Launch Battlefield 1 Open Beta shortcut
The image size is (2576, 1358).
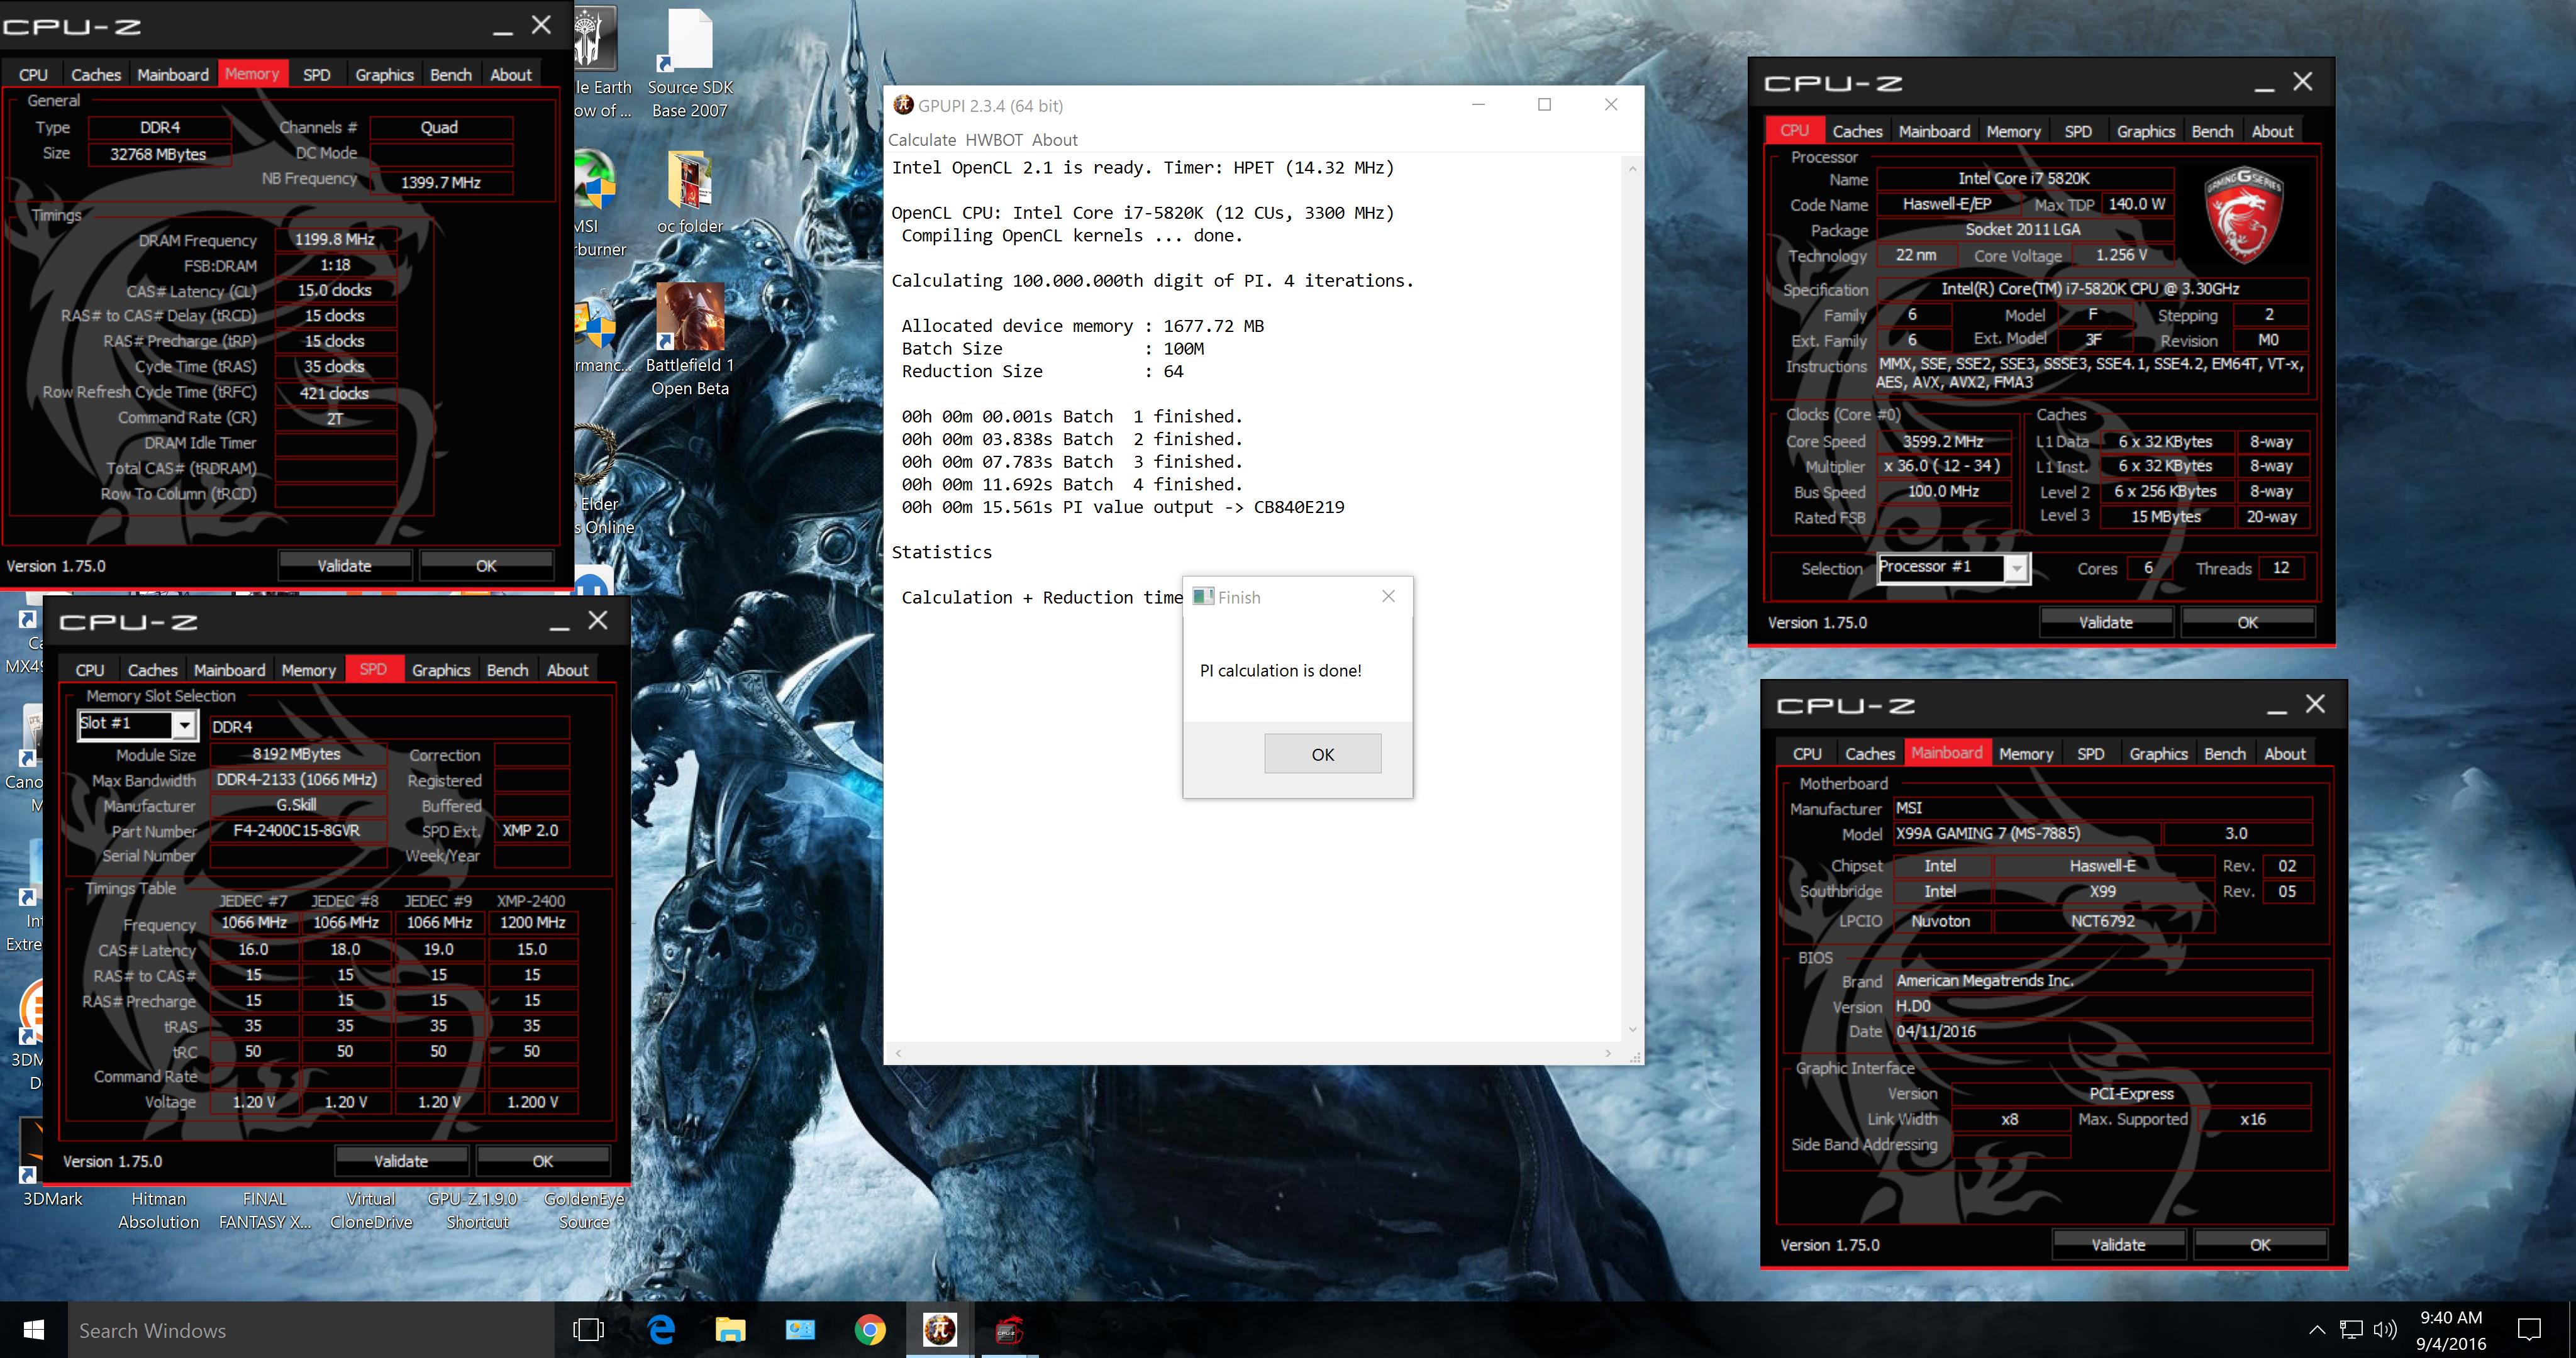coord(690,339)
